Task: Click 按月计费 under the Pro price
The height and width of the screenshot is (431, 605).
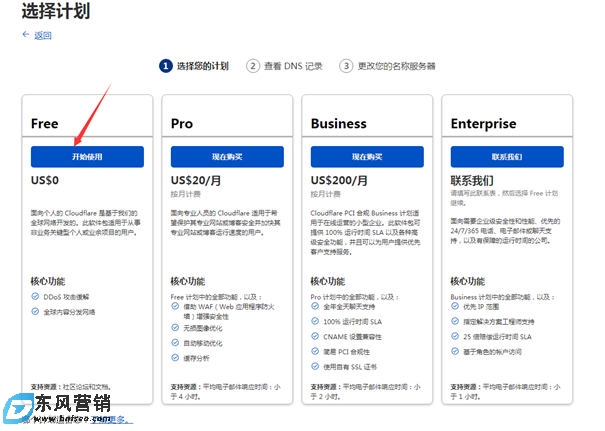Action: [x=186, y=194]
